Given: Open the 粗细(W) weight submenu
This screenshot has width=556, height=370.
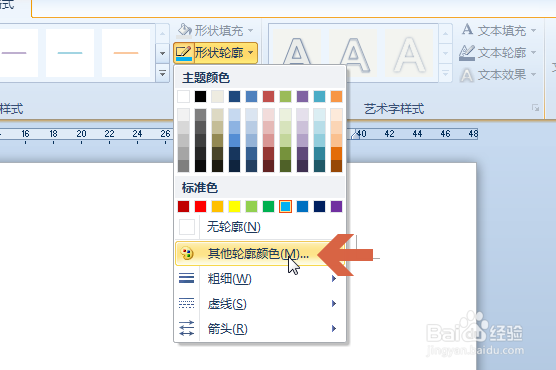Looking at the screenshot, I should (260, 279).
